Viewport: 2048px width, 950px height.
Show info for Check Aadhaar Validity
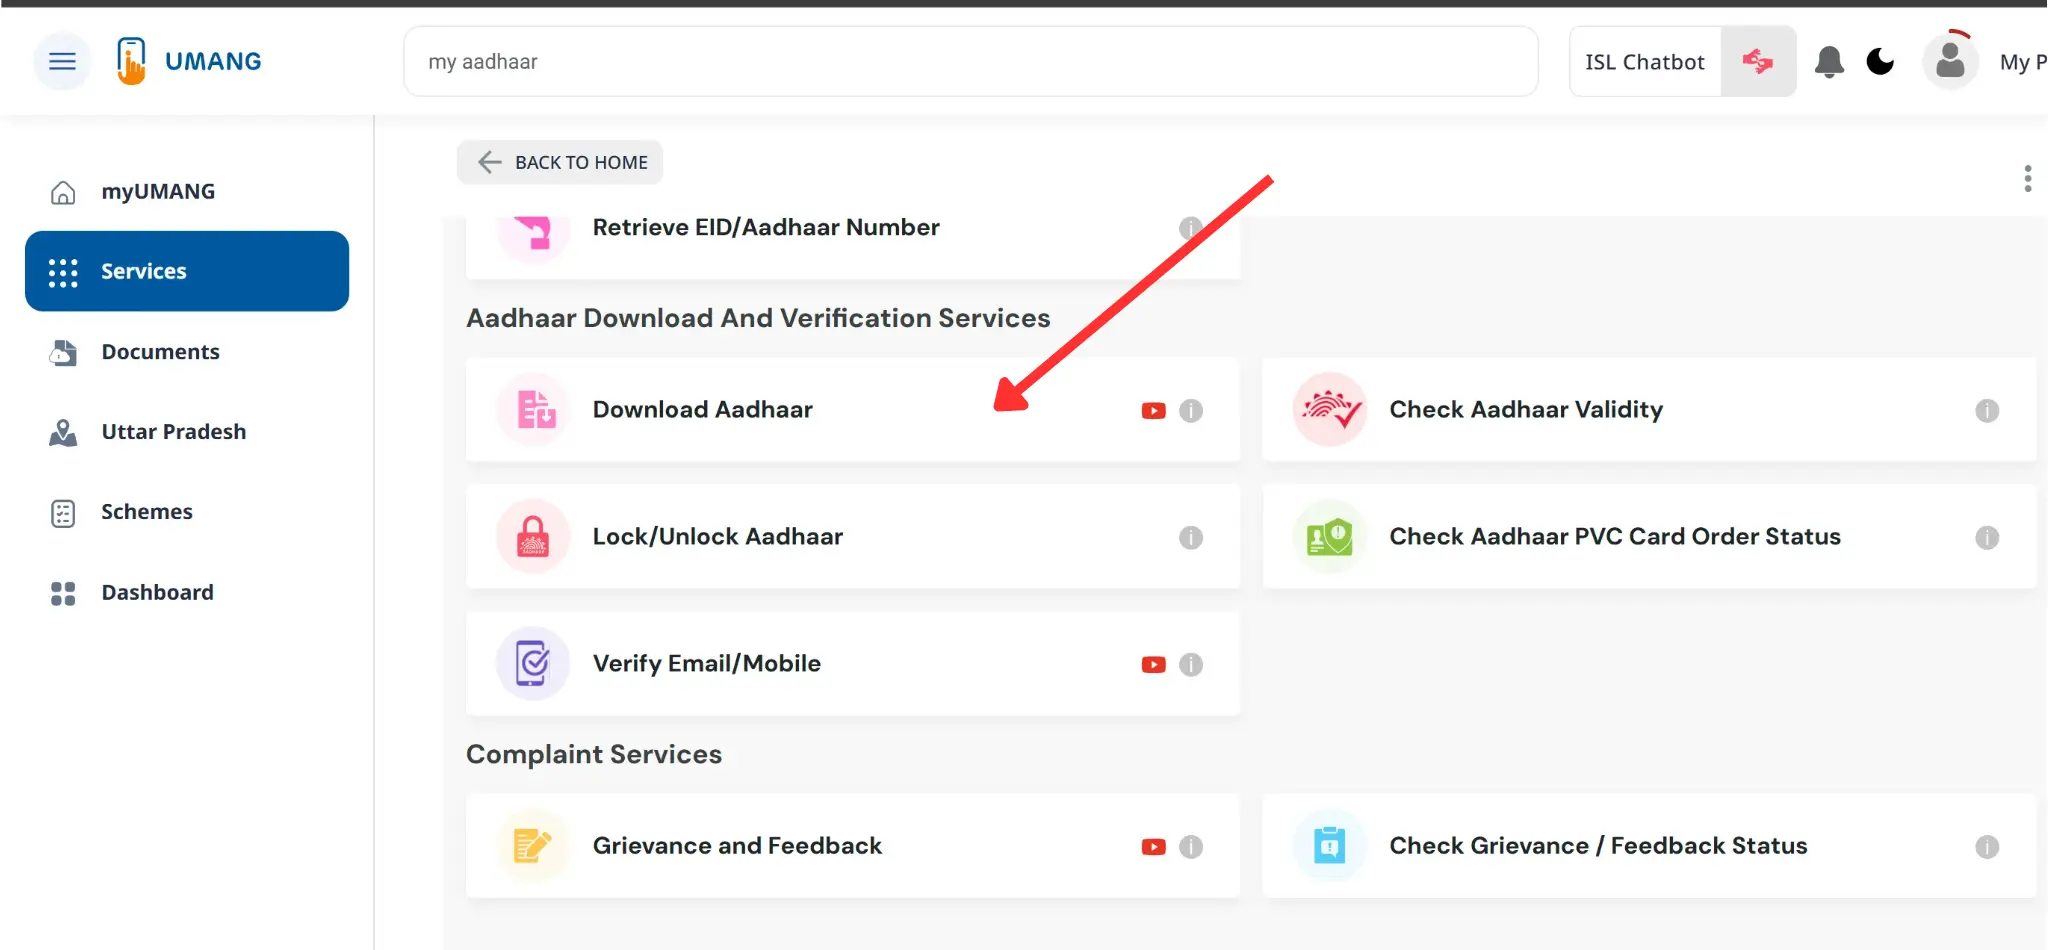[1986, 411]
